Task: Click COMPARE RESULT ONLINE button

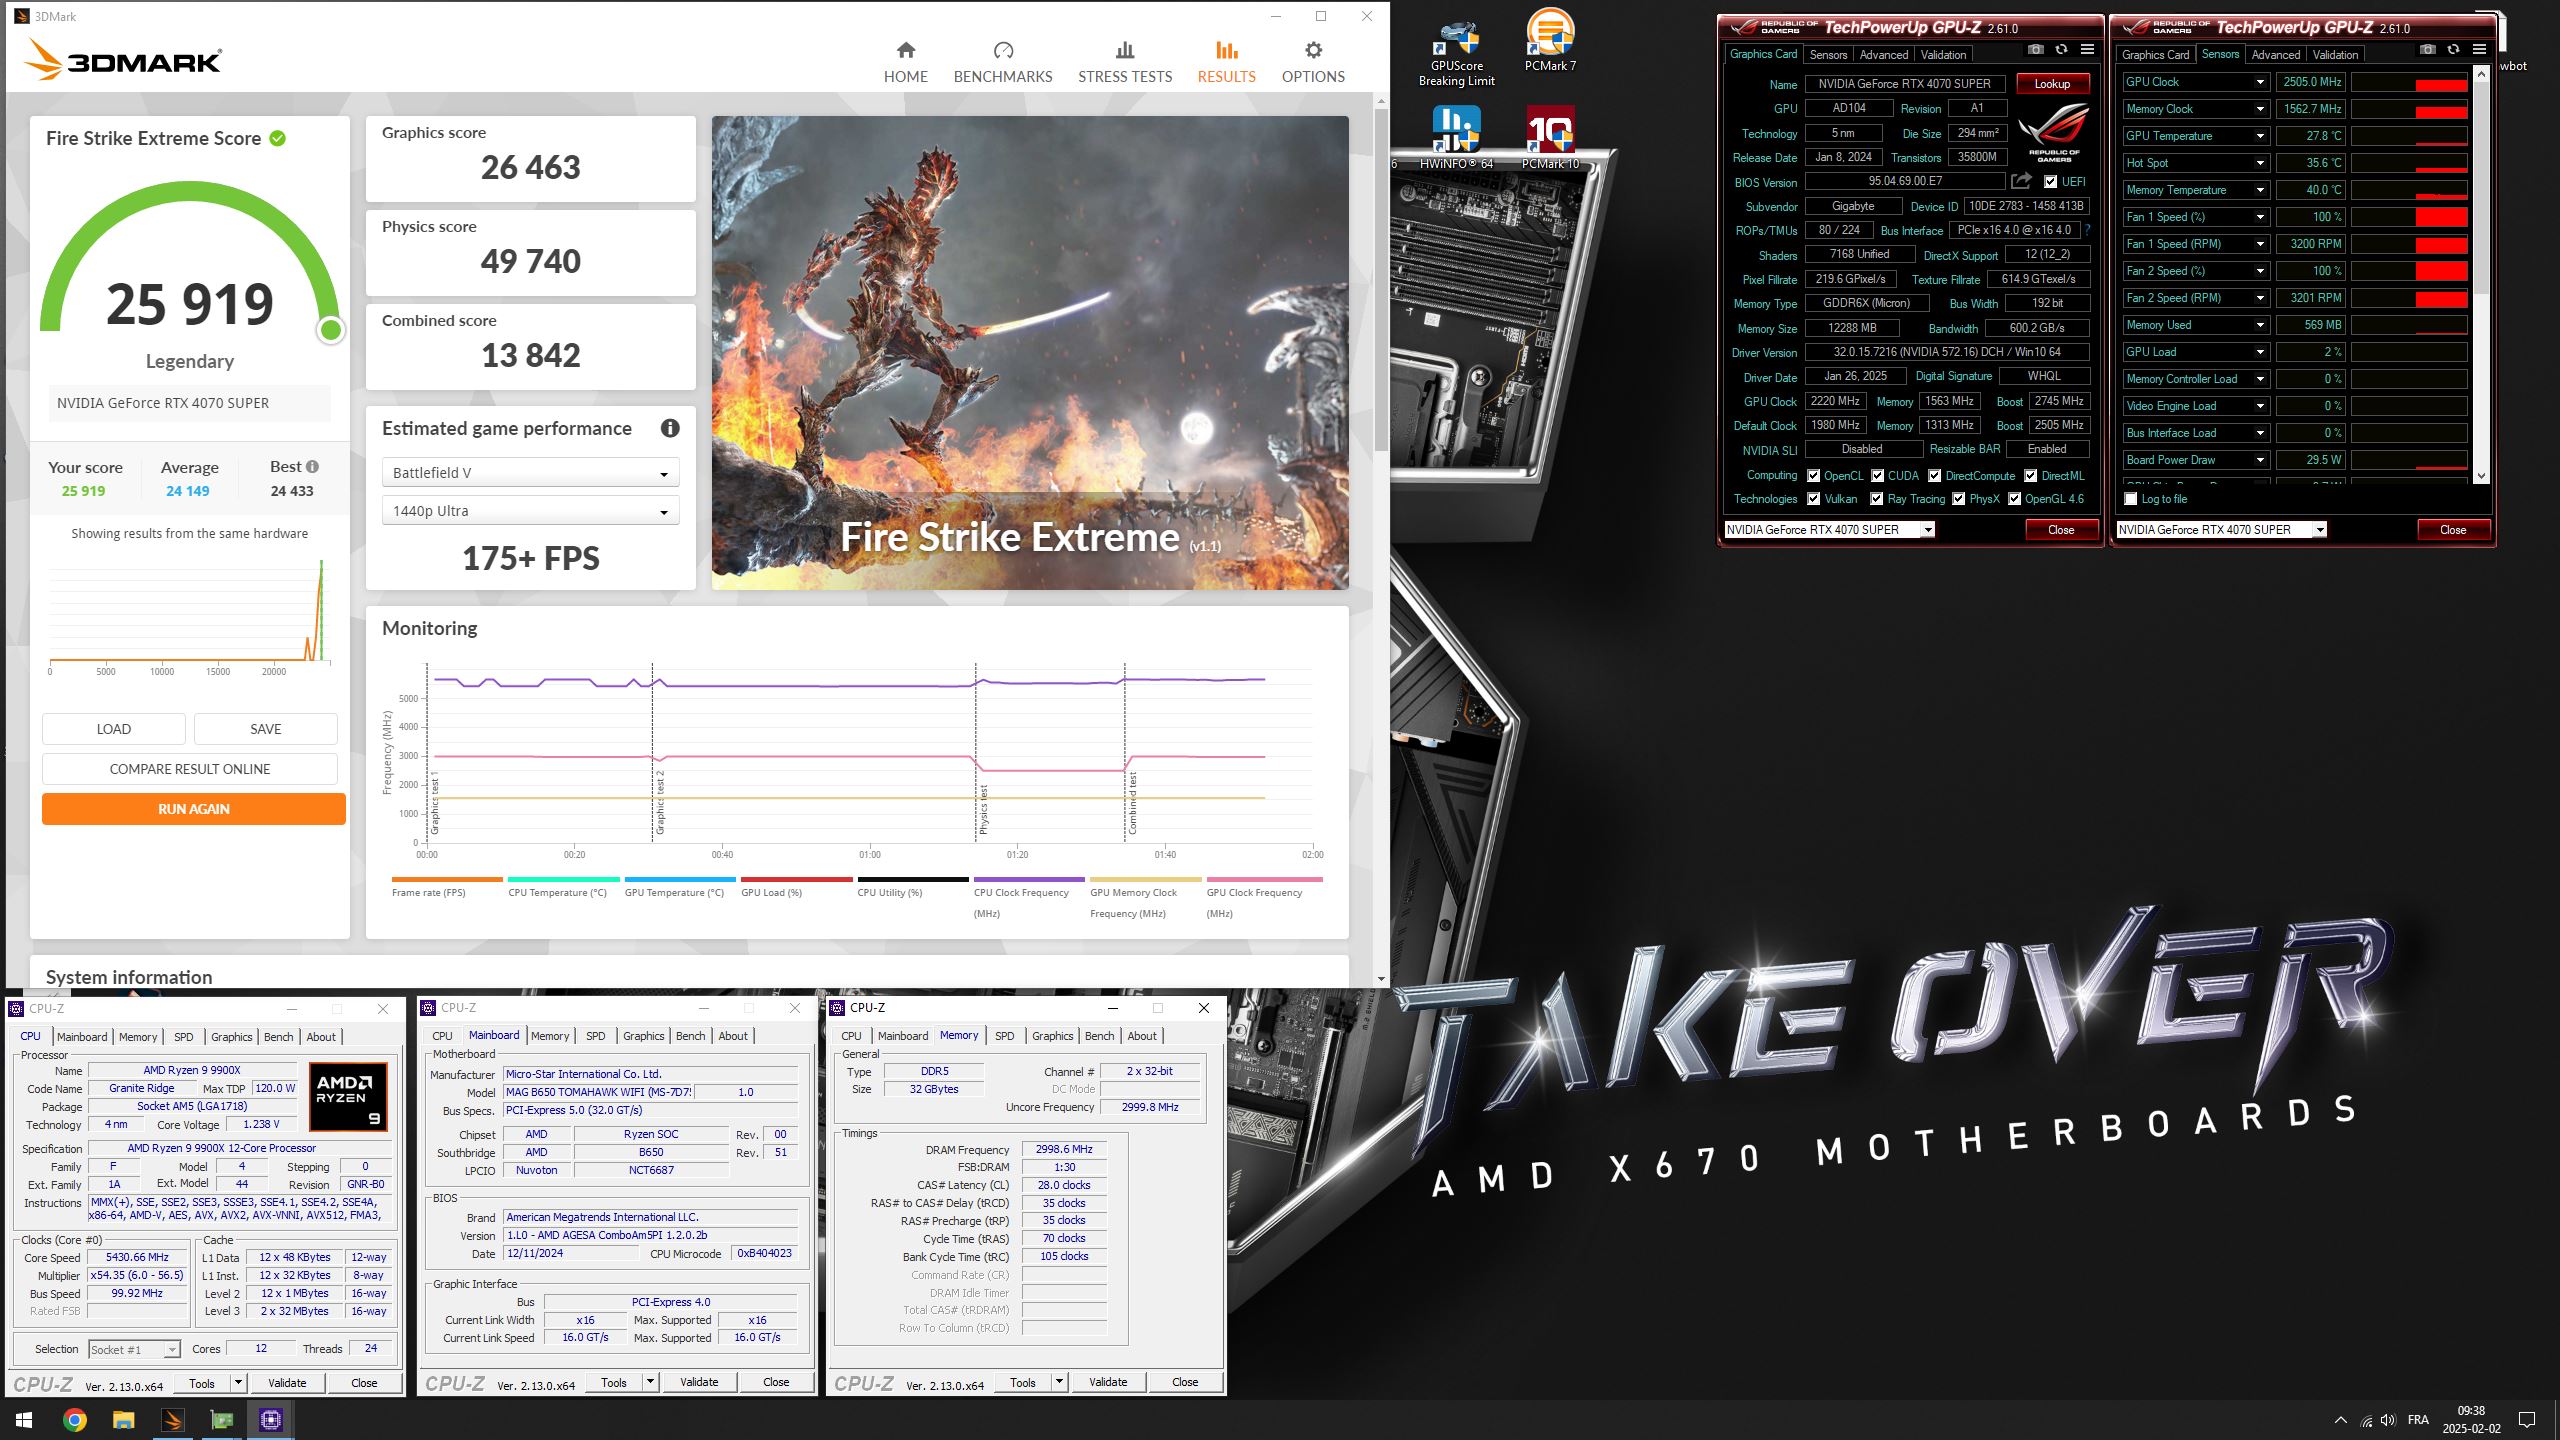Action: click(190, 769)
